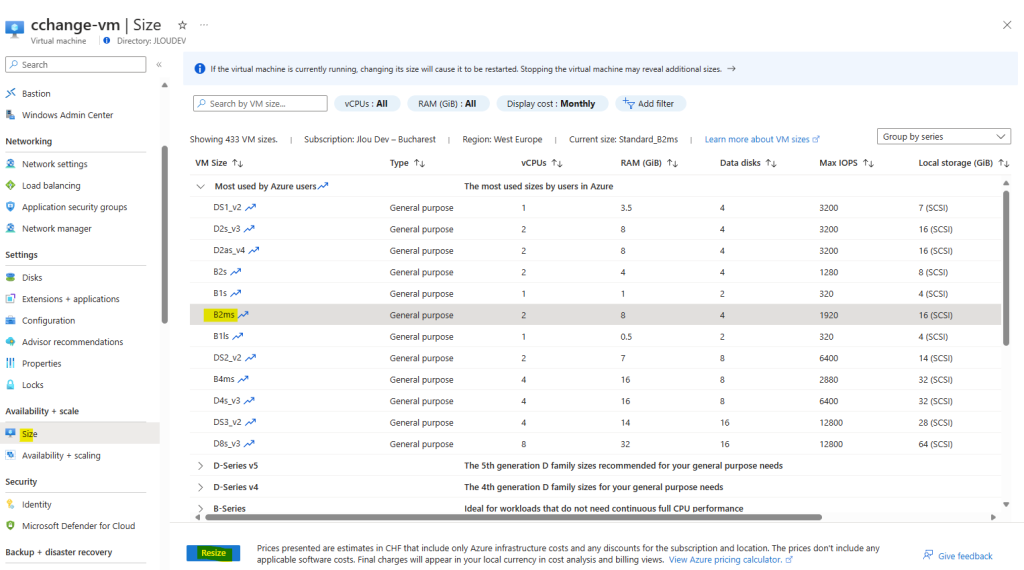1024x570 pixels.
Task: Select the B1ls VM size row
Action: coord(595,336)
